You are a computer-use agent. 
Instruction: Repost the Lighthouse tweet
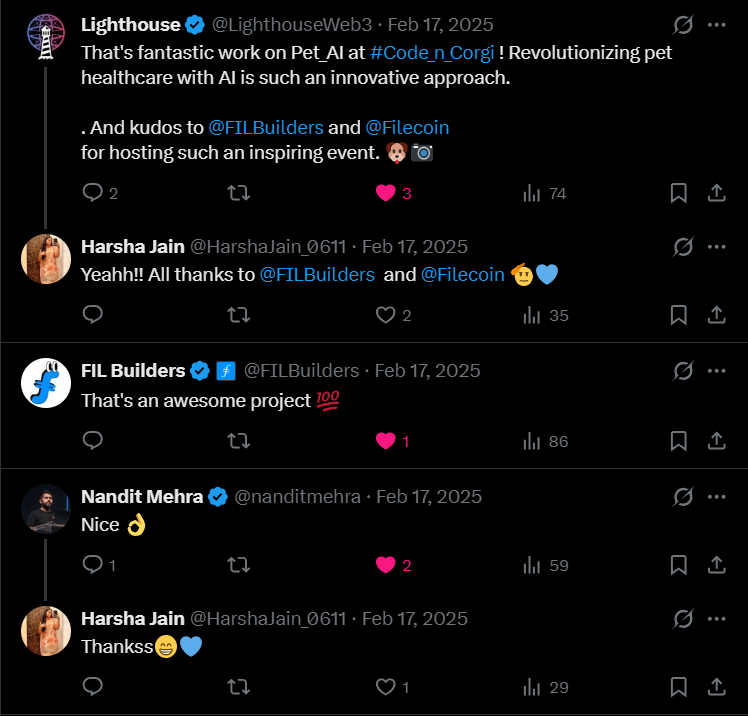click(239, 193)
